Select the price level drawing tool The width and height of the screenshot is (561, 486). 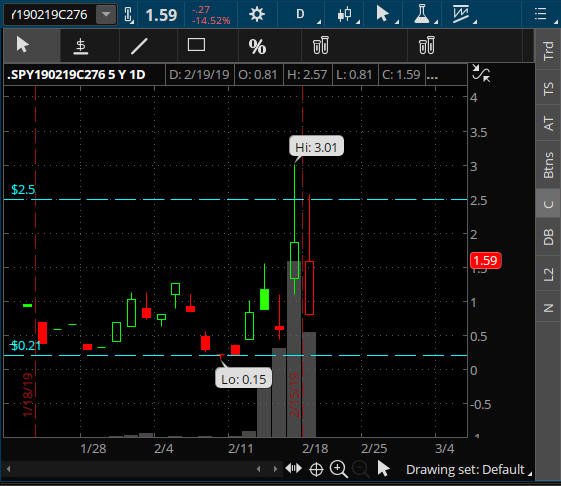pyautogui.click(x=81, y=46)
